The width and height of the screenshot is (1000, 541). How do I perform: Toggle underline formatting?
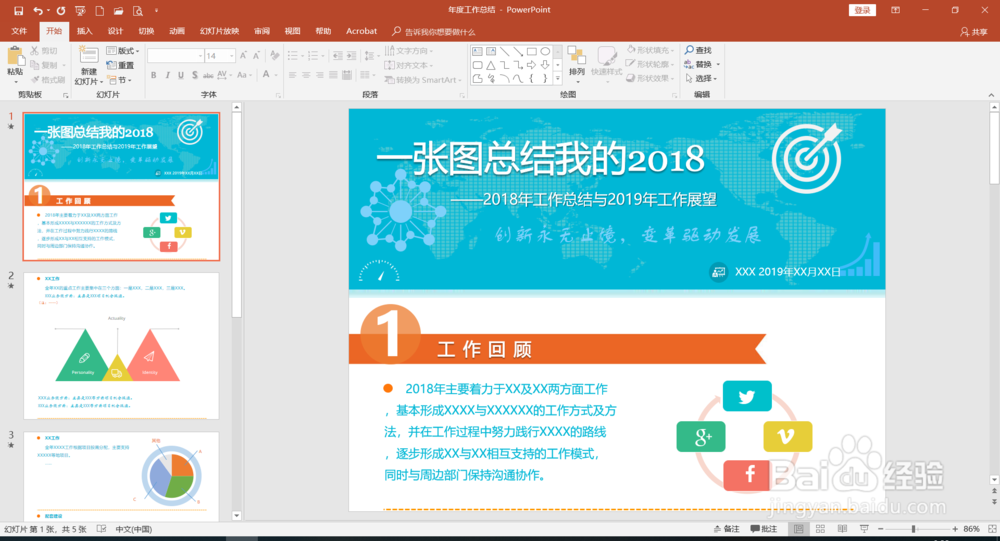[181, 75]
